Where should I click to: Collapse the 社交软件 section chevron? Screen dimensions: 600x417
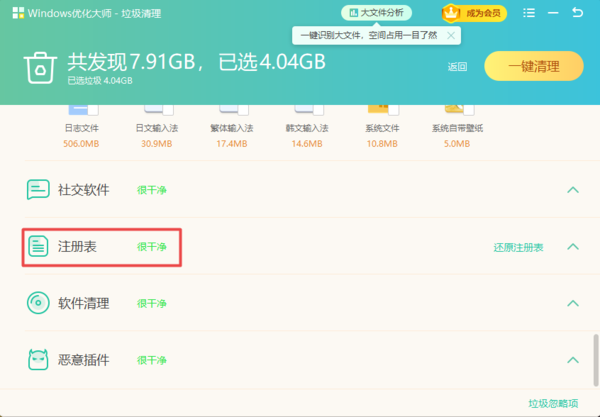pos(573,189)
